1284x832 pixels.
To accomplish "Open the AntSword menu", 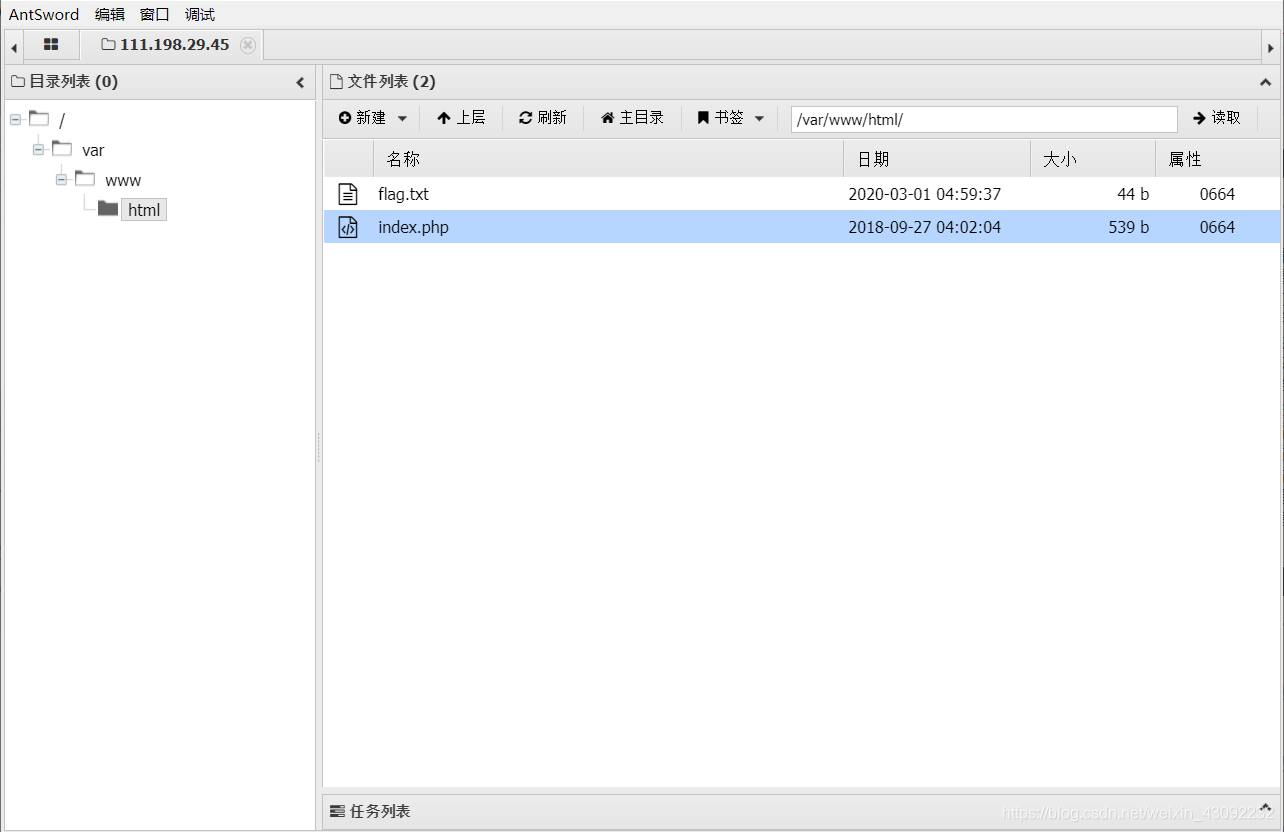I will coord(44,15).
